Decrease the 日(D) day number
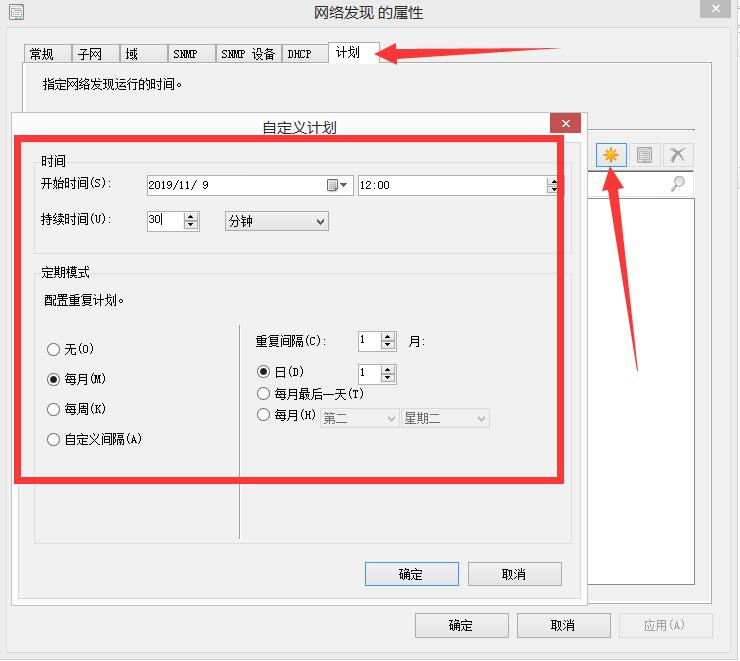 click(x=387, y=378)
